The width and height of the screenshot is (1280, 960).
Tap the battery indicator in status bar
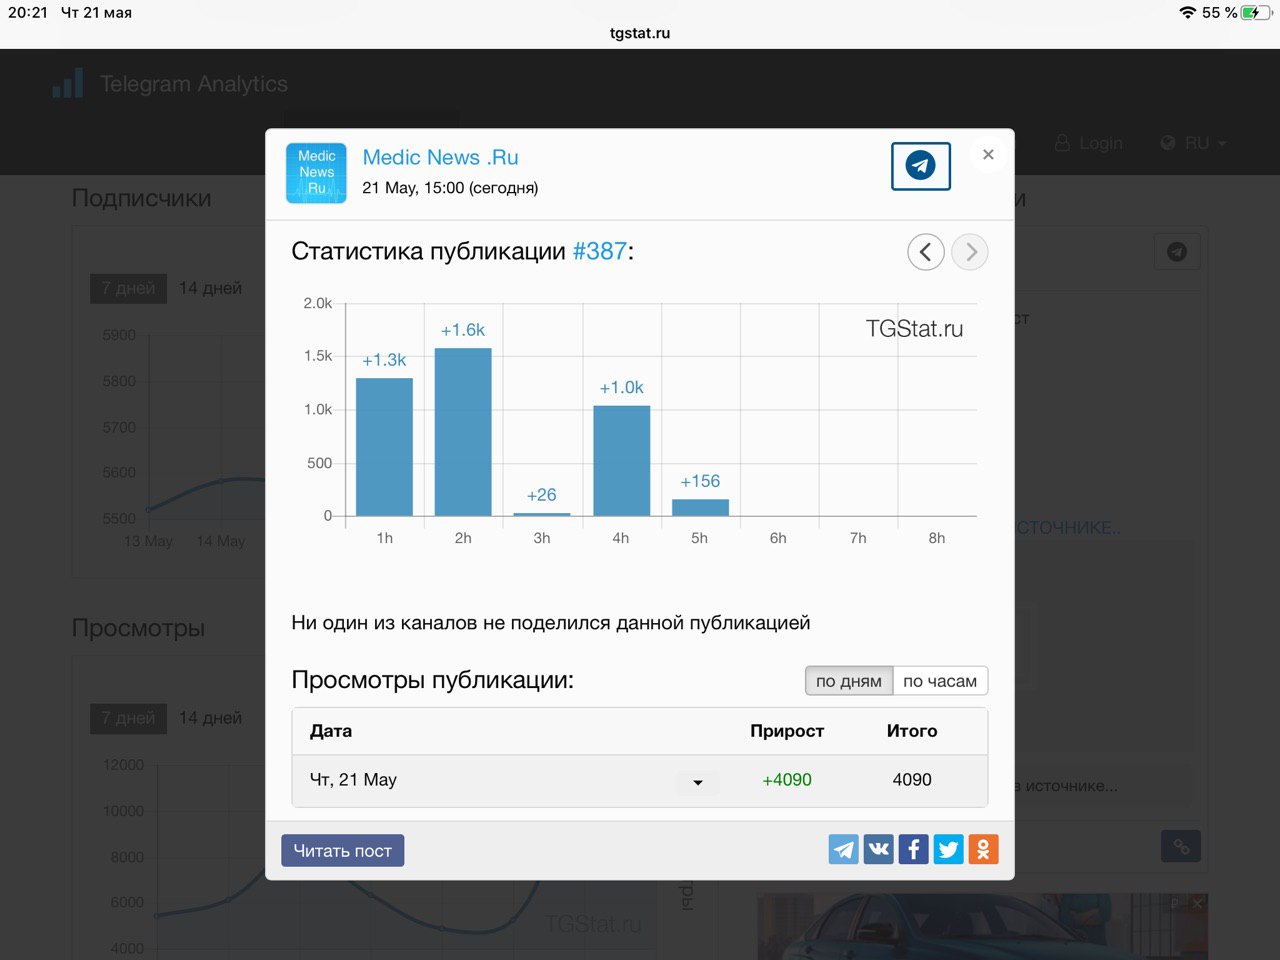click(1256, 13)
